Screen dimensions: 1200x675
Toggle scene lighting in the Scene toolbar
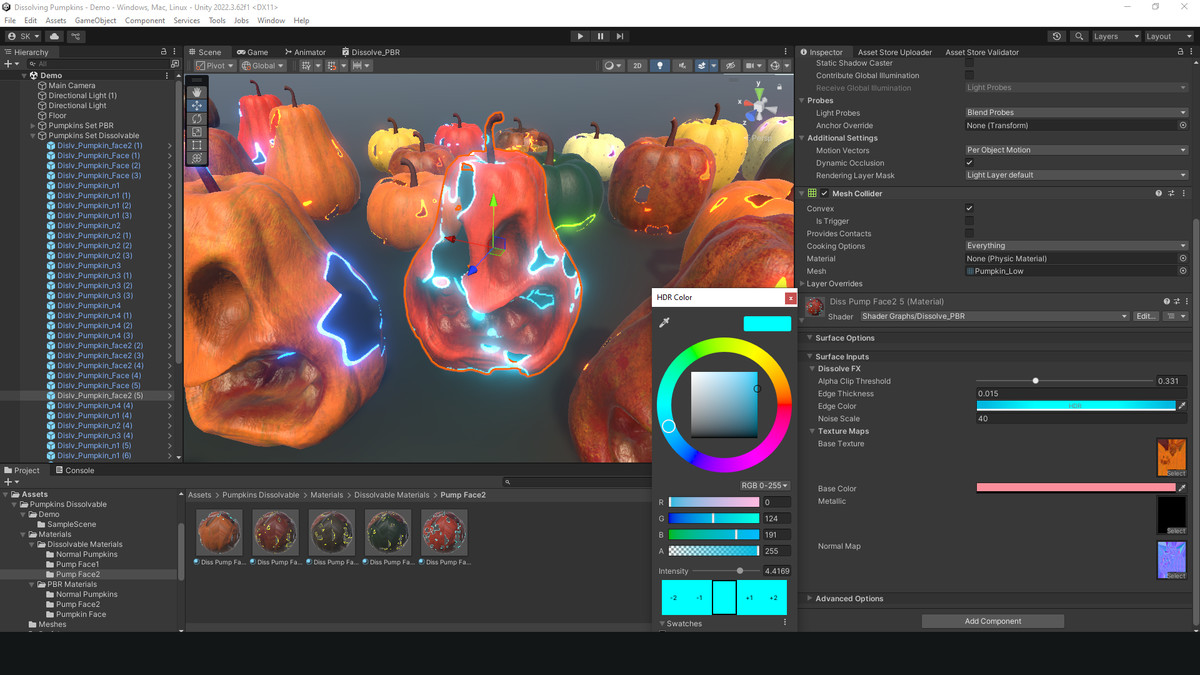coord(660,65)
